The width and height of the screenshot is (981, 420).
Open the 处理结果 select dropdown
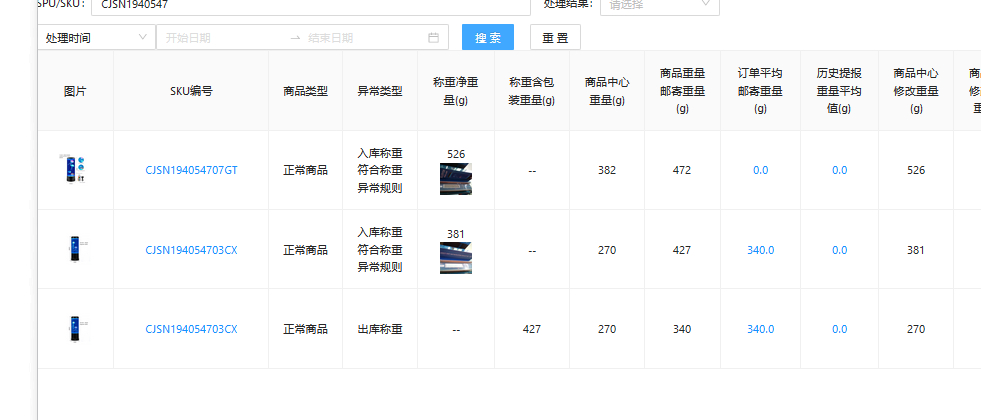pos(659,5)
